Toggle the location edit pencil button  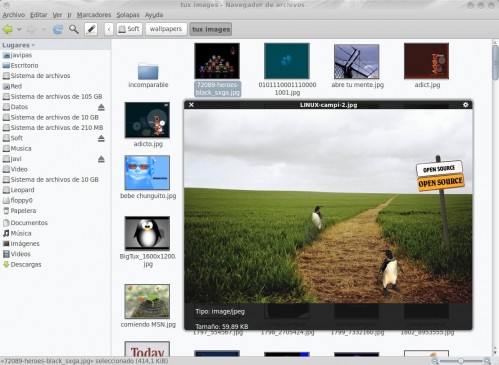(91, 29)
